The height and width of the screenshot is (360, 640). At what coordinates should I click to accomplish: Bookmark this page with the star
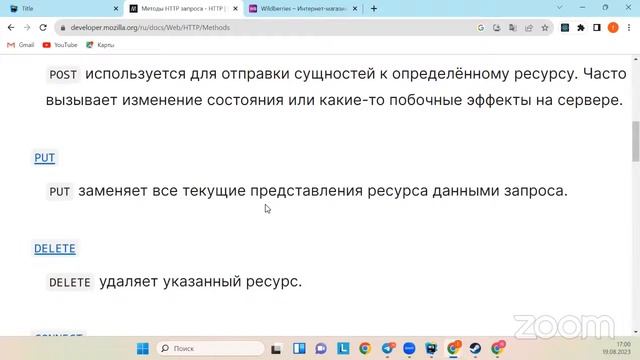point(544,28)
